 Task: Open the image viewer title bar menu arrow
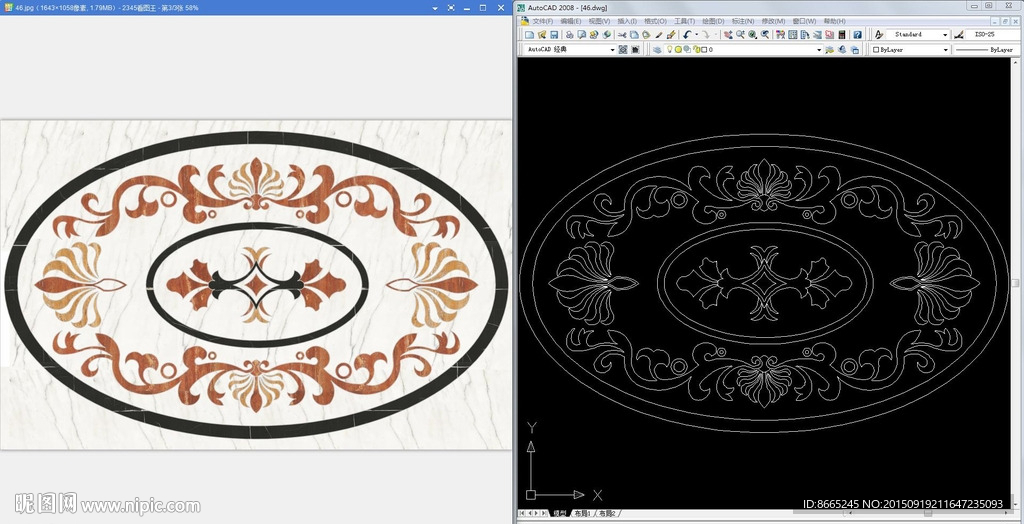pyautogui.click(x=436, y=7)
